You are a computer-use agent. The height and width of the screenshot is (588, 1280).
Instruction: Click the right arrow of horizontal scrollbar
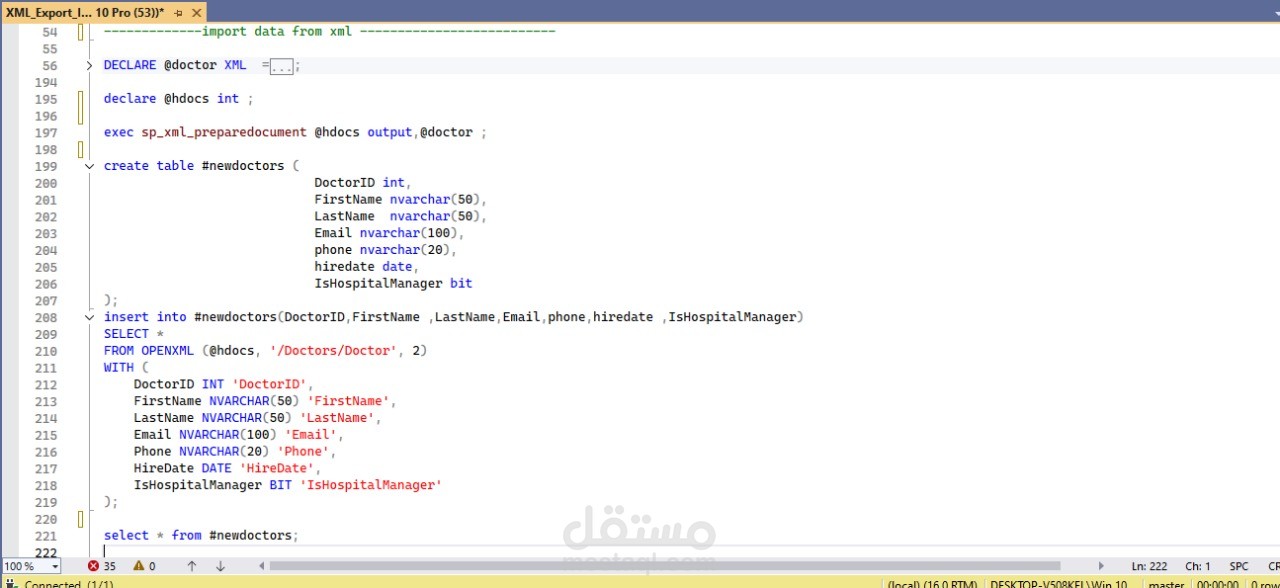(x=1102, y=566)
